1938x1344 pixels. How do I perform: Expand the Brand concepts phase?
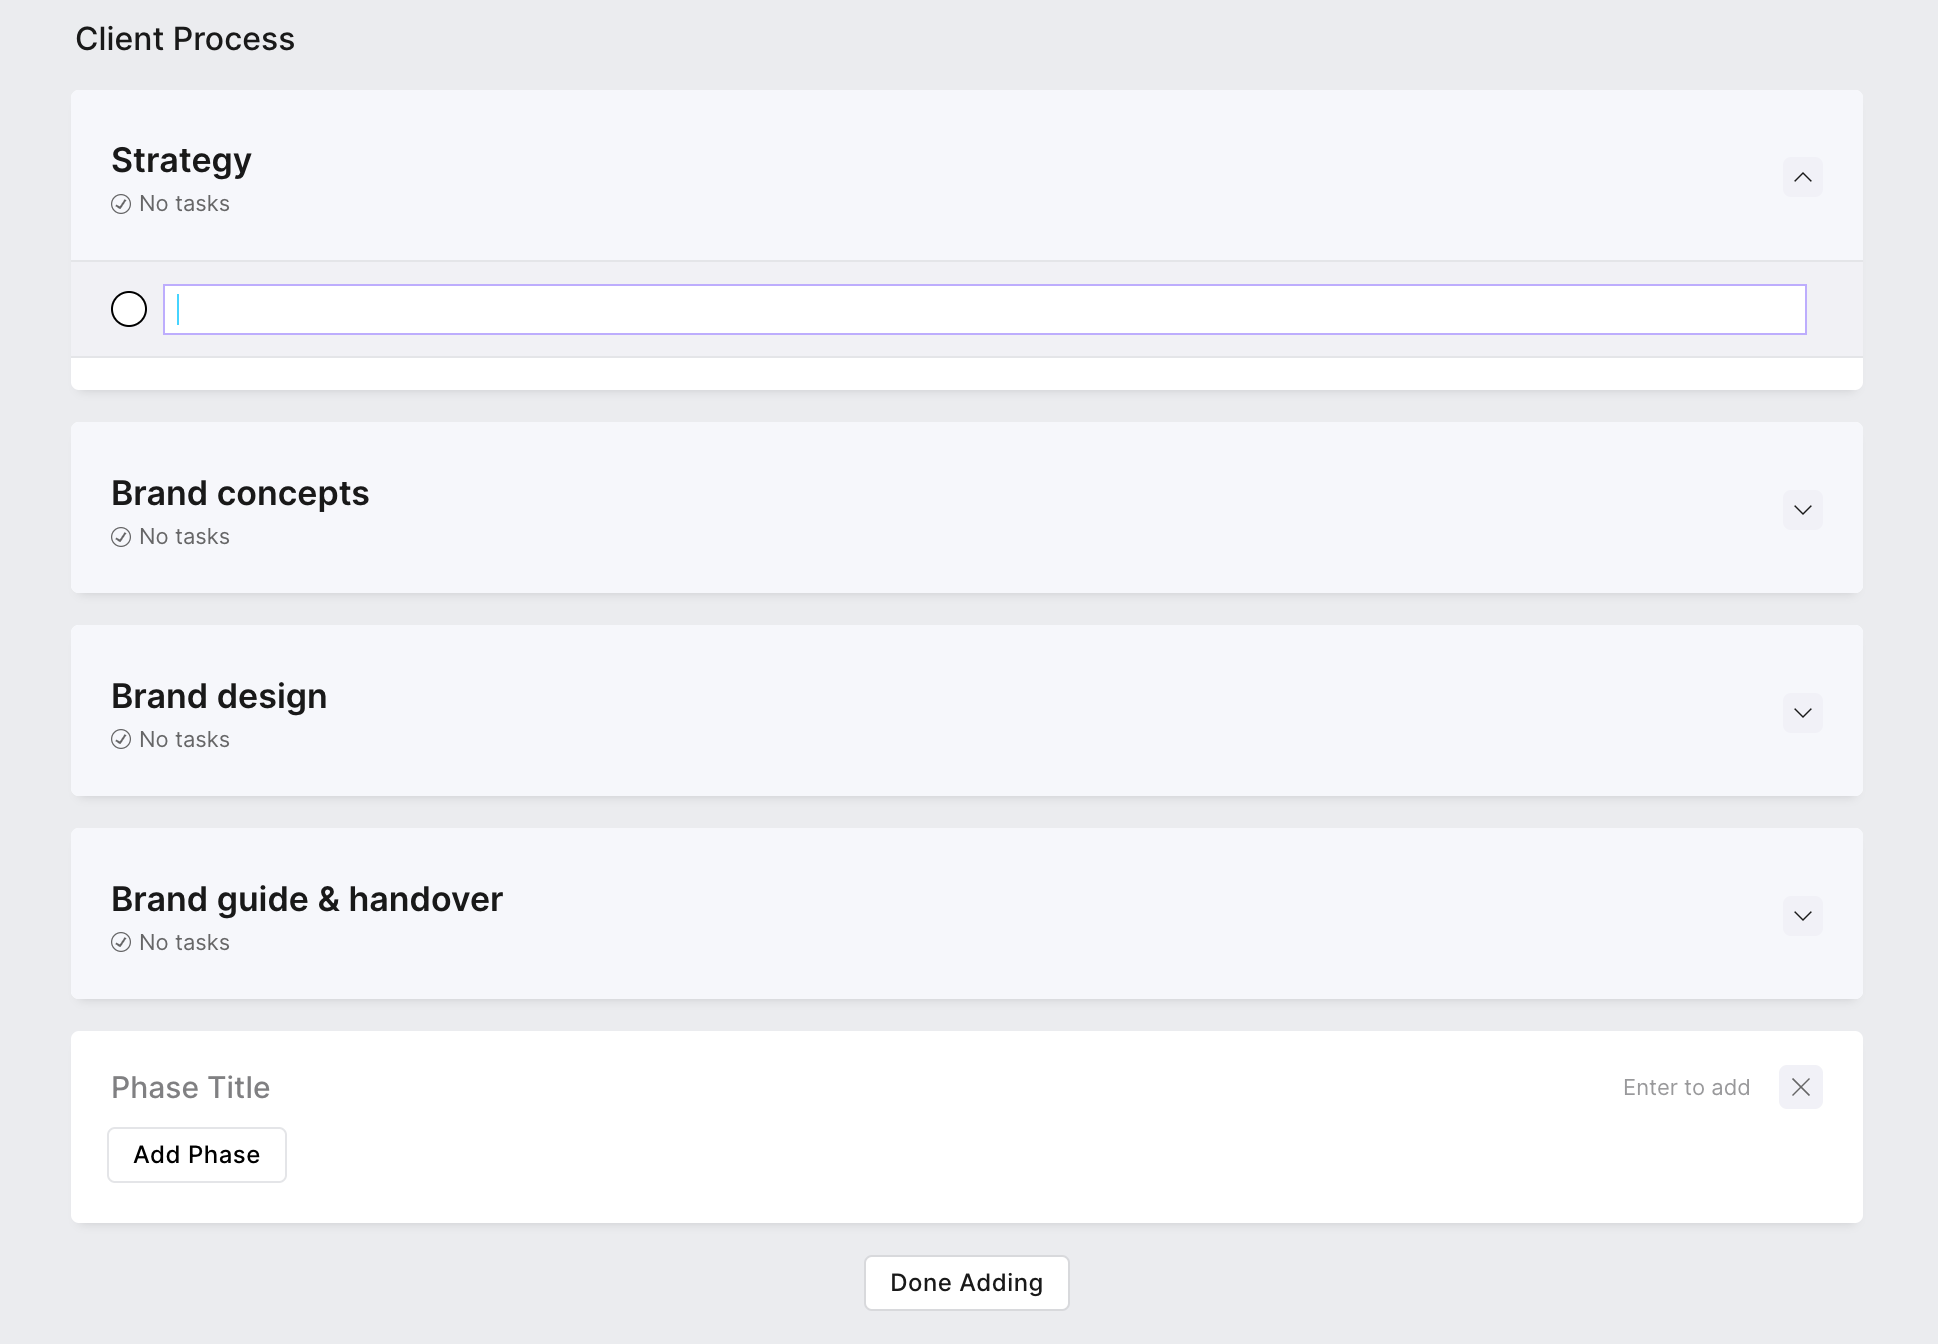pos(1802,510)
